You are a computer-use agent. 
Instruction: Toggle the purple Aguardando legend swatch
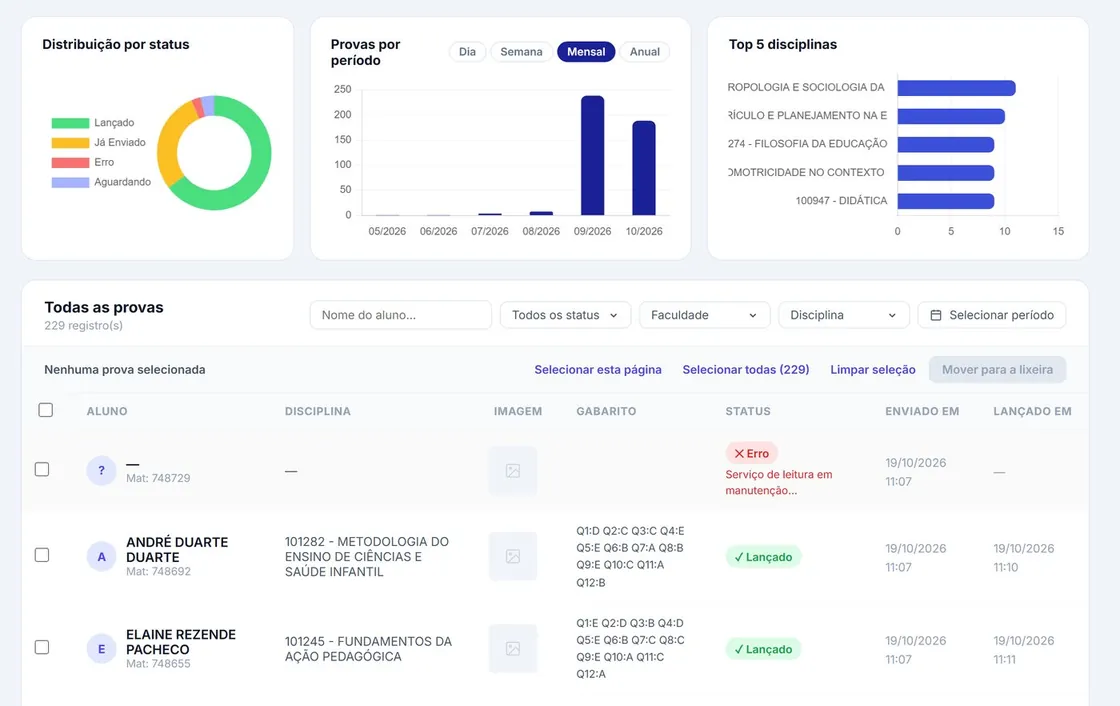click(x=70, y=182)
